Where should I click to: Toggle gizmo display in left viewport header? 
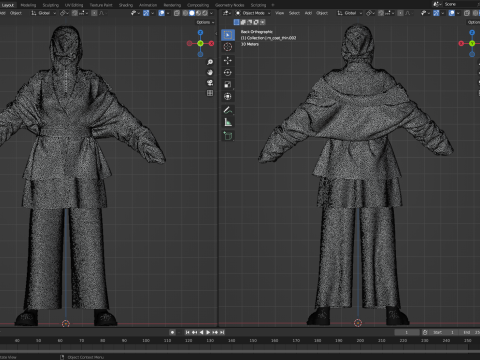coord(146,13)
